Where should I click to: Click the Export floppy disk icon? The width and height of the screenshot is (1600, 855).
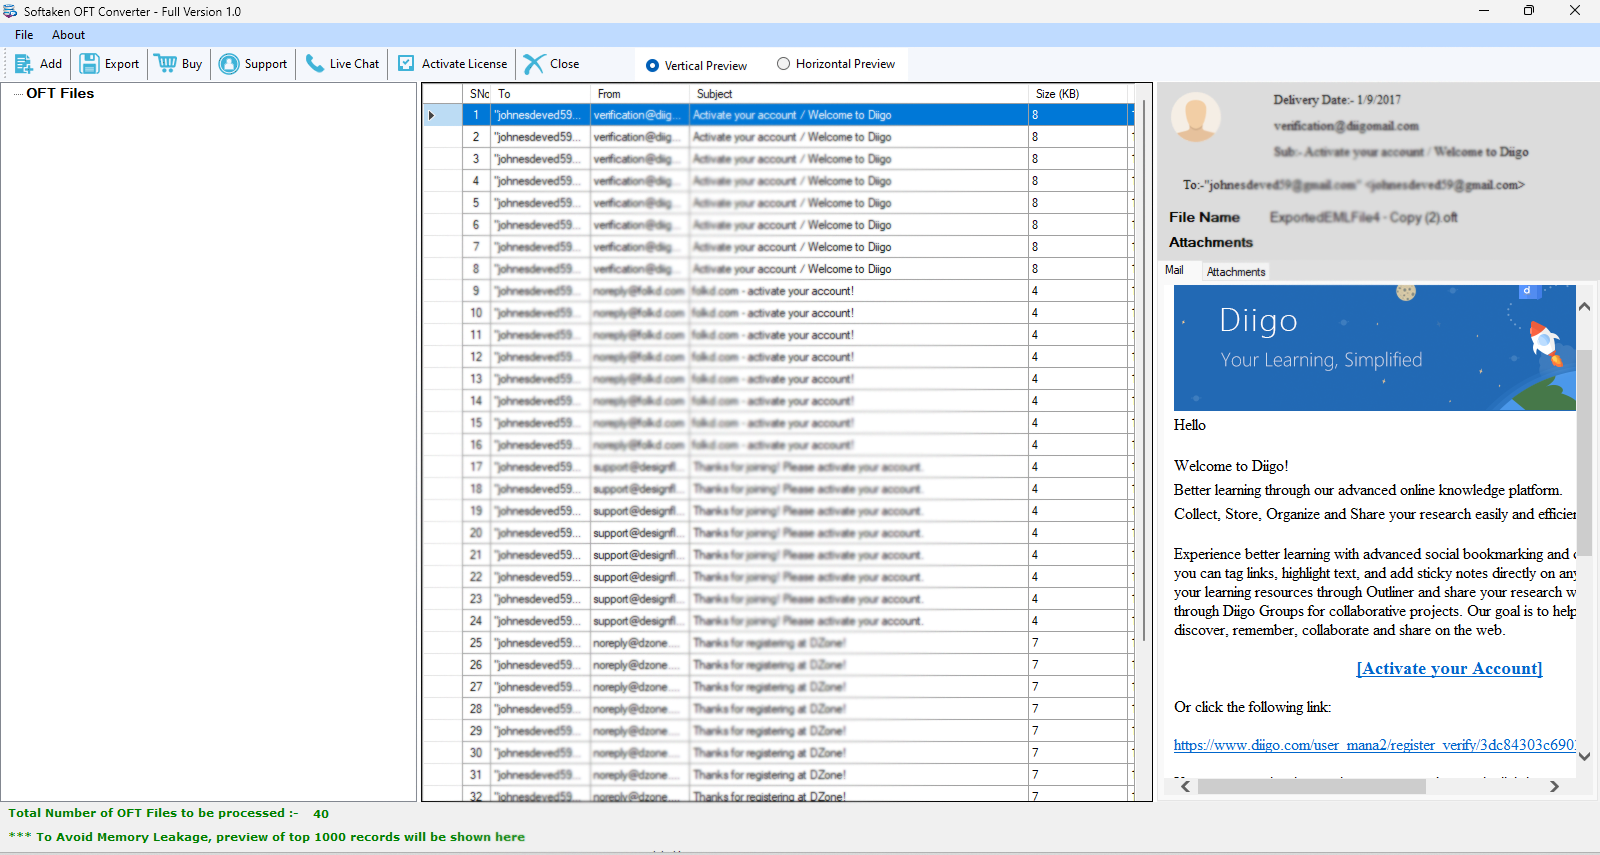[90, 64]
